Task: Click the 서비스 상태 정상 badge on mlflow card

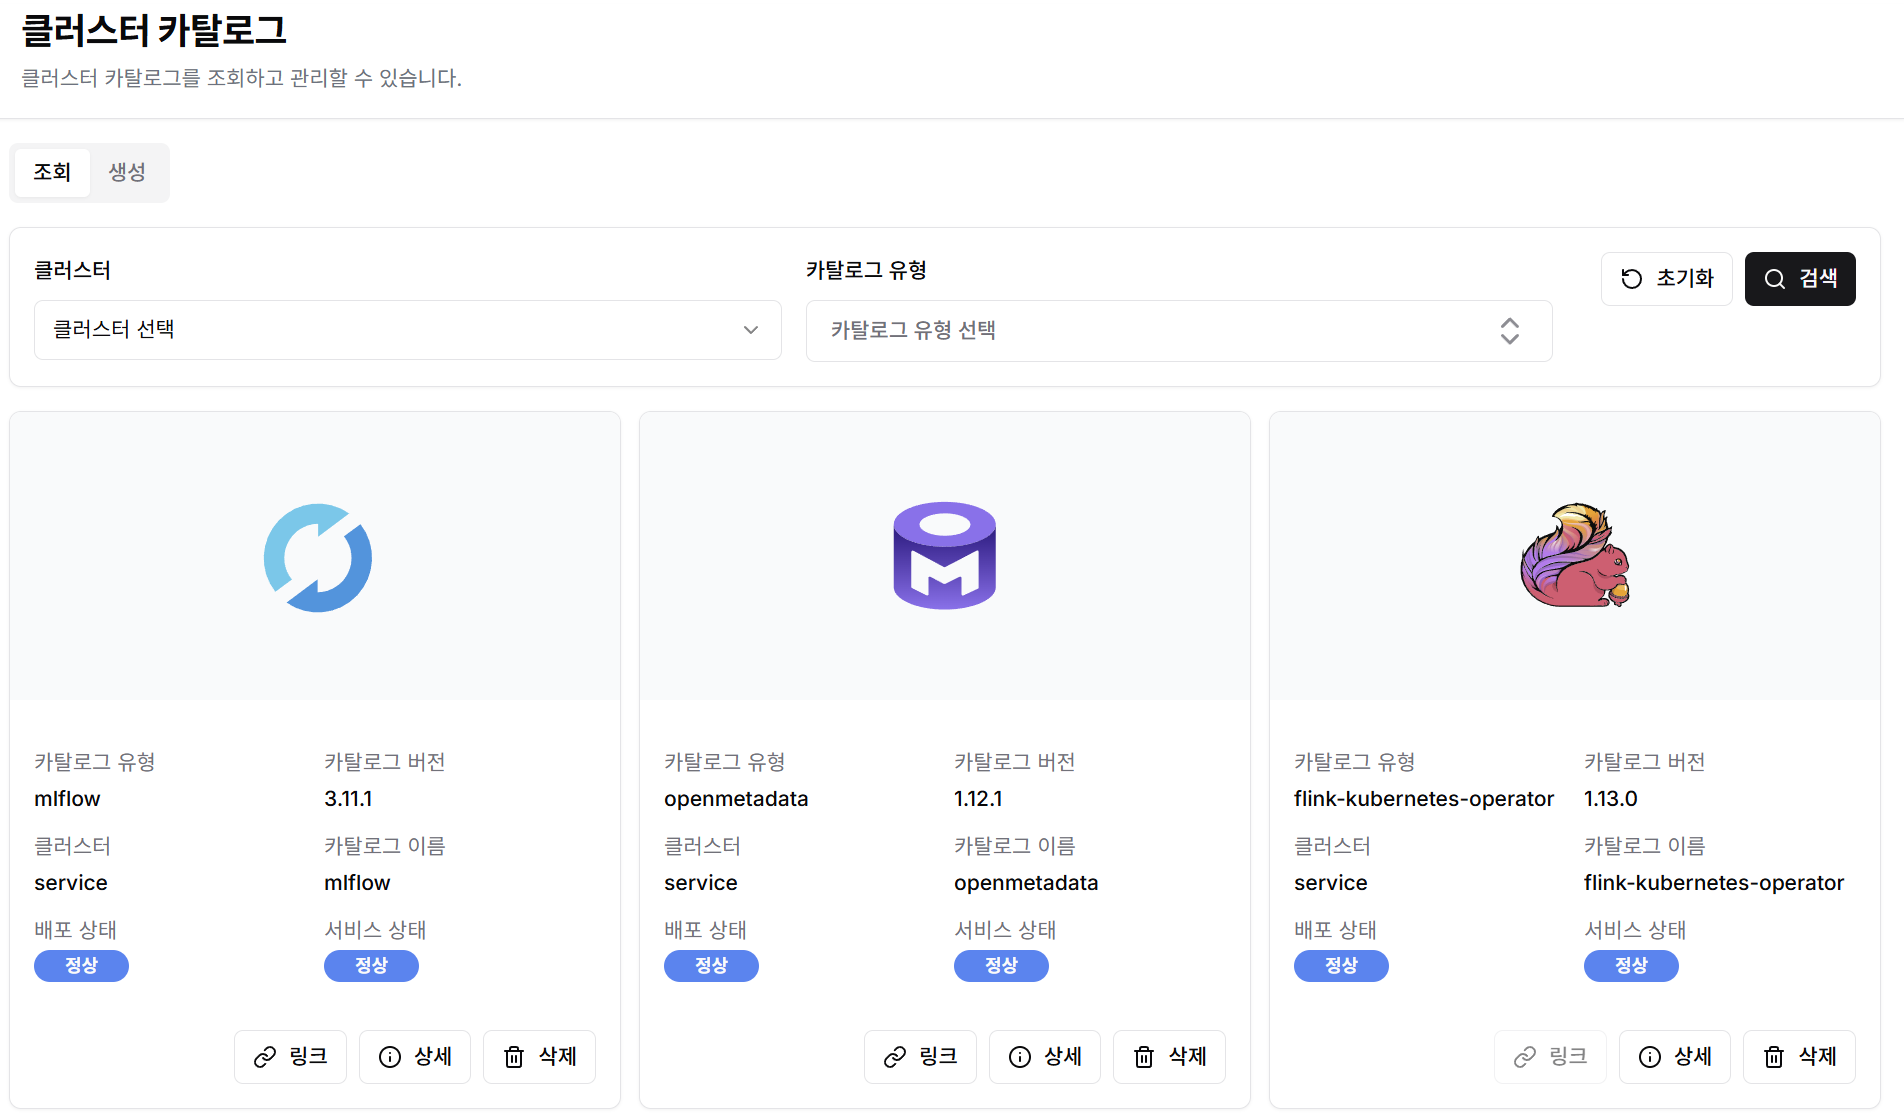Action: point(371,966)
